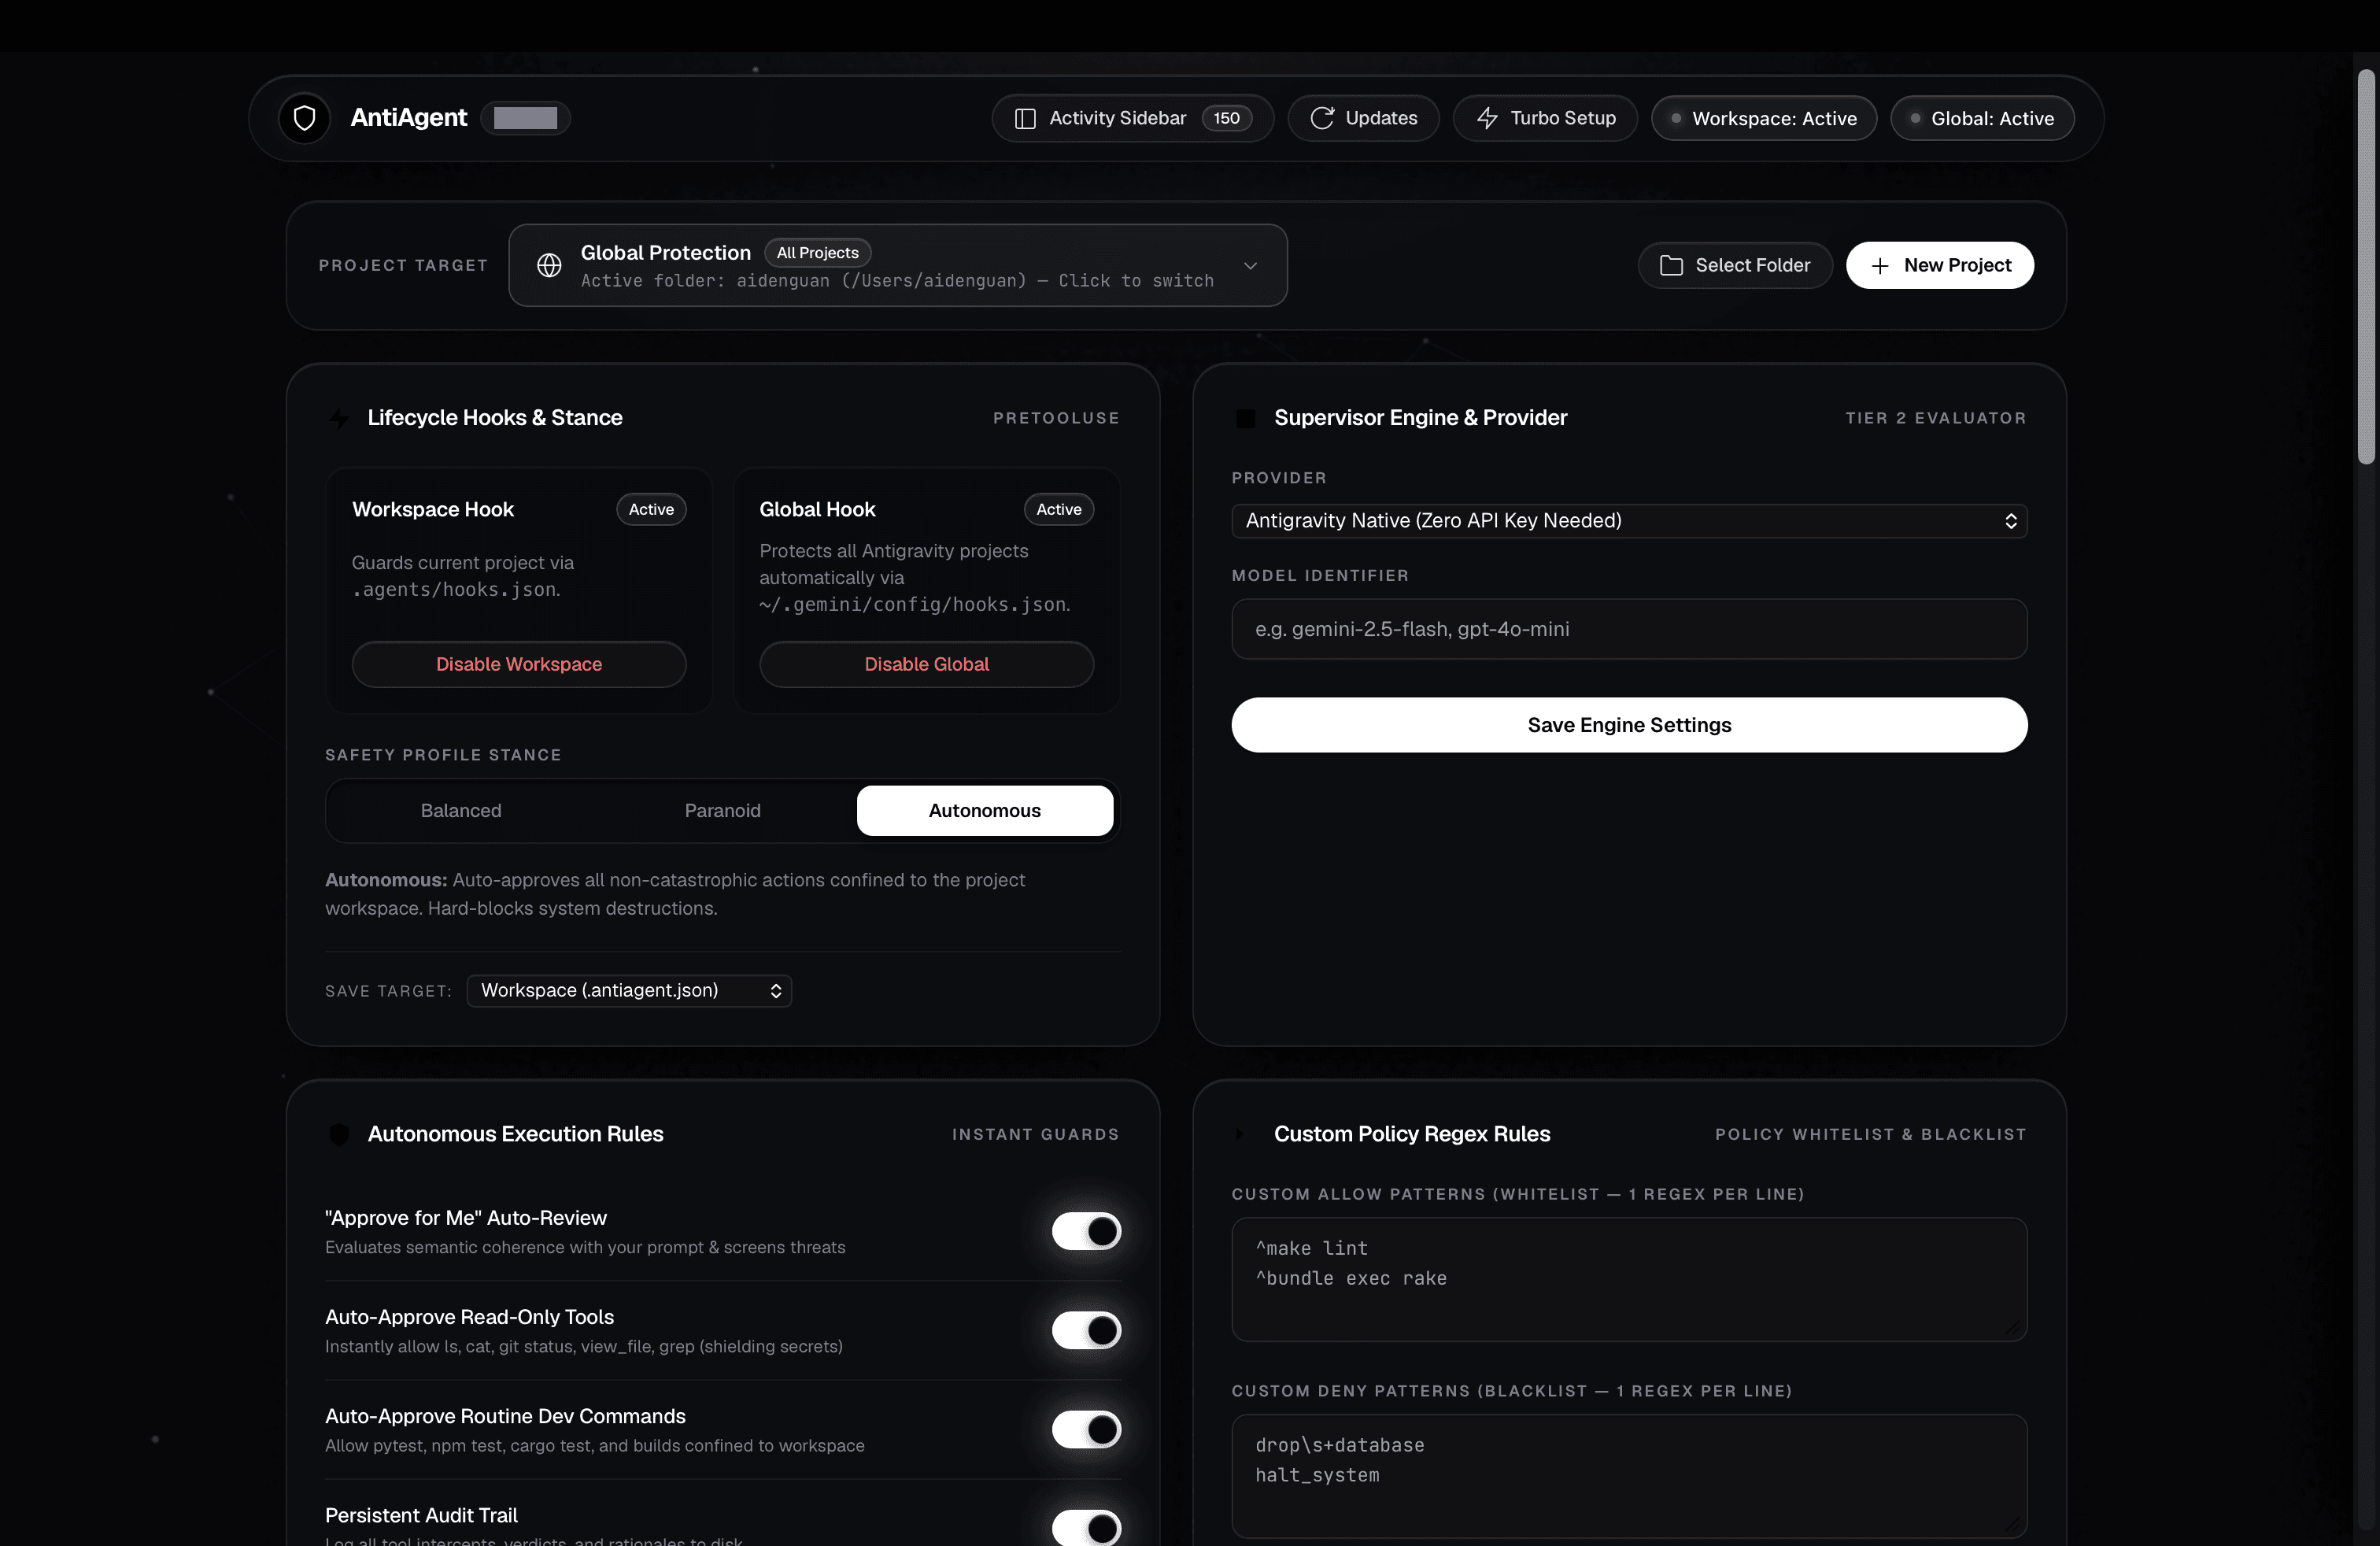Click the Model Identifier input field
This screenshot has height=1546, width=2380.
tap(1629, 629)
